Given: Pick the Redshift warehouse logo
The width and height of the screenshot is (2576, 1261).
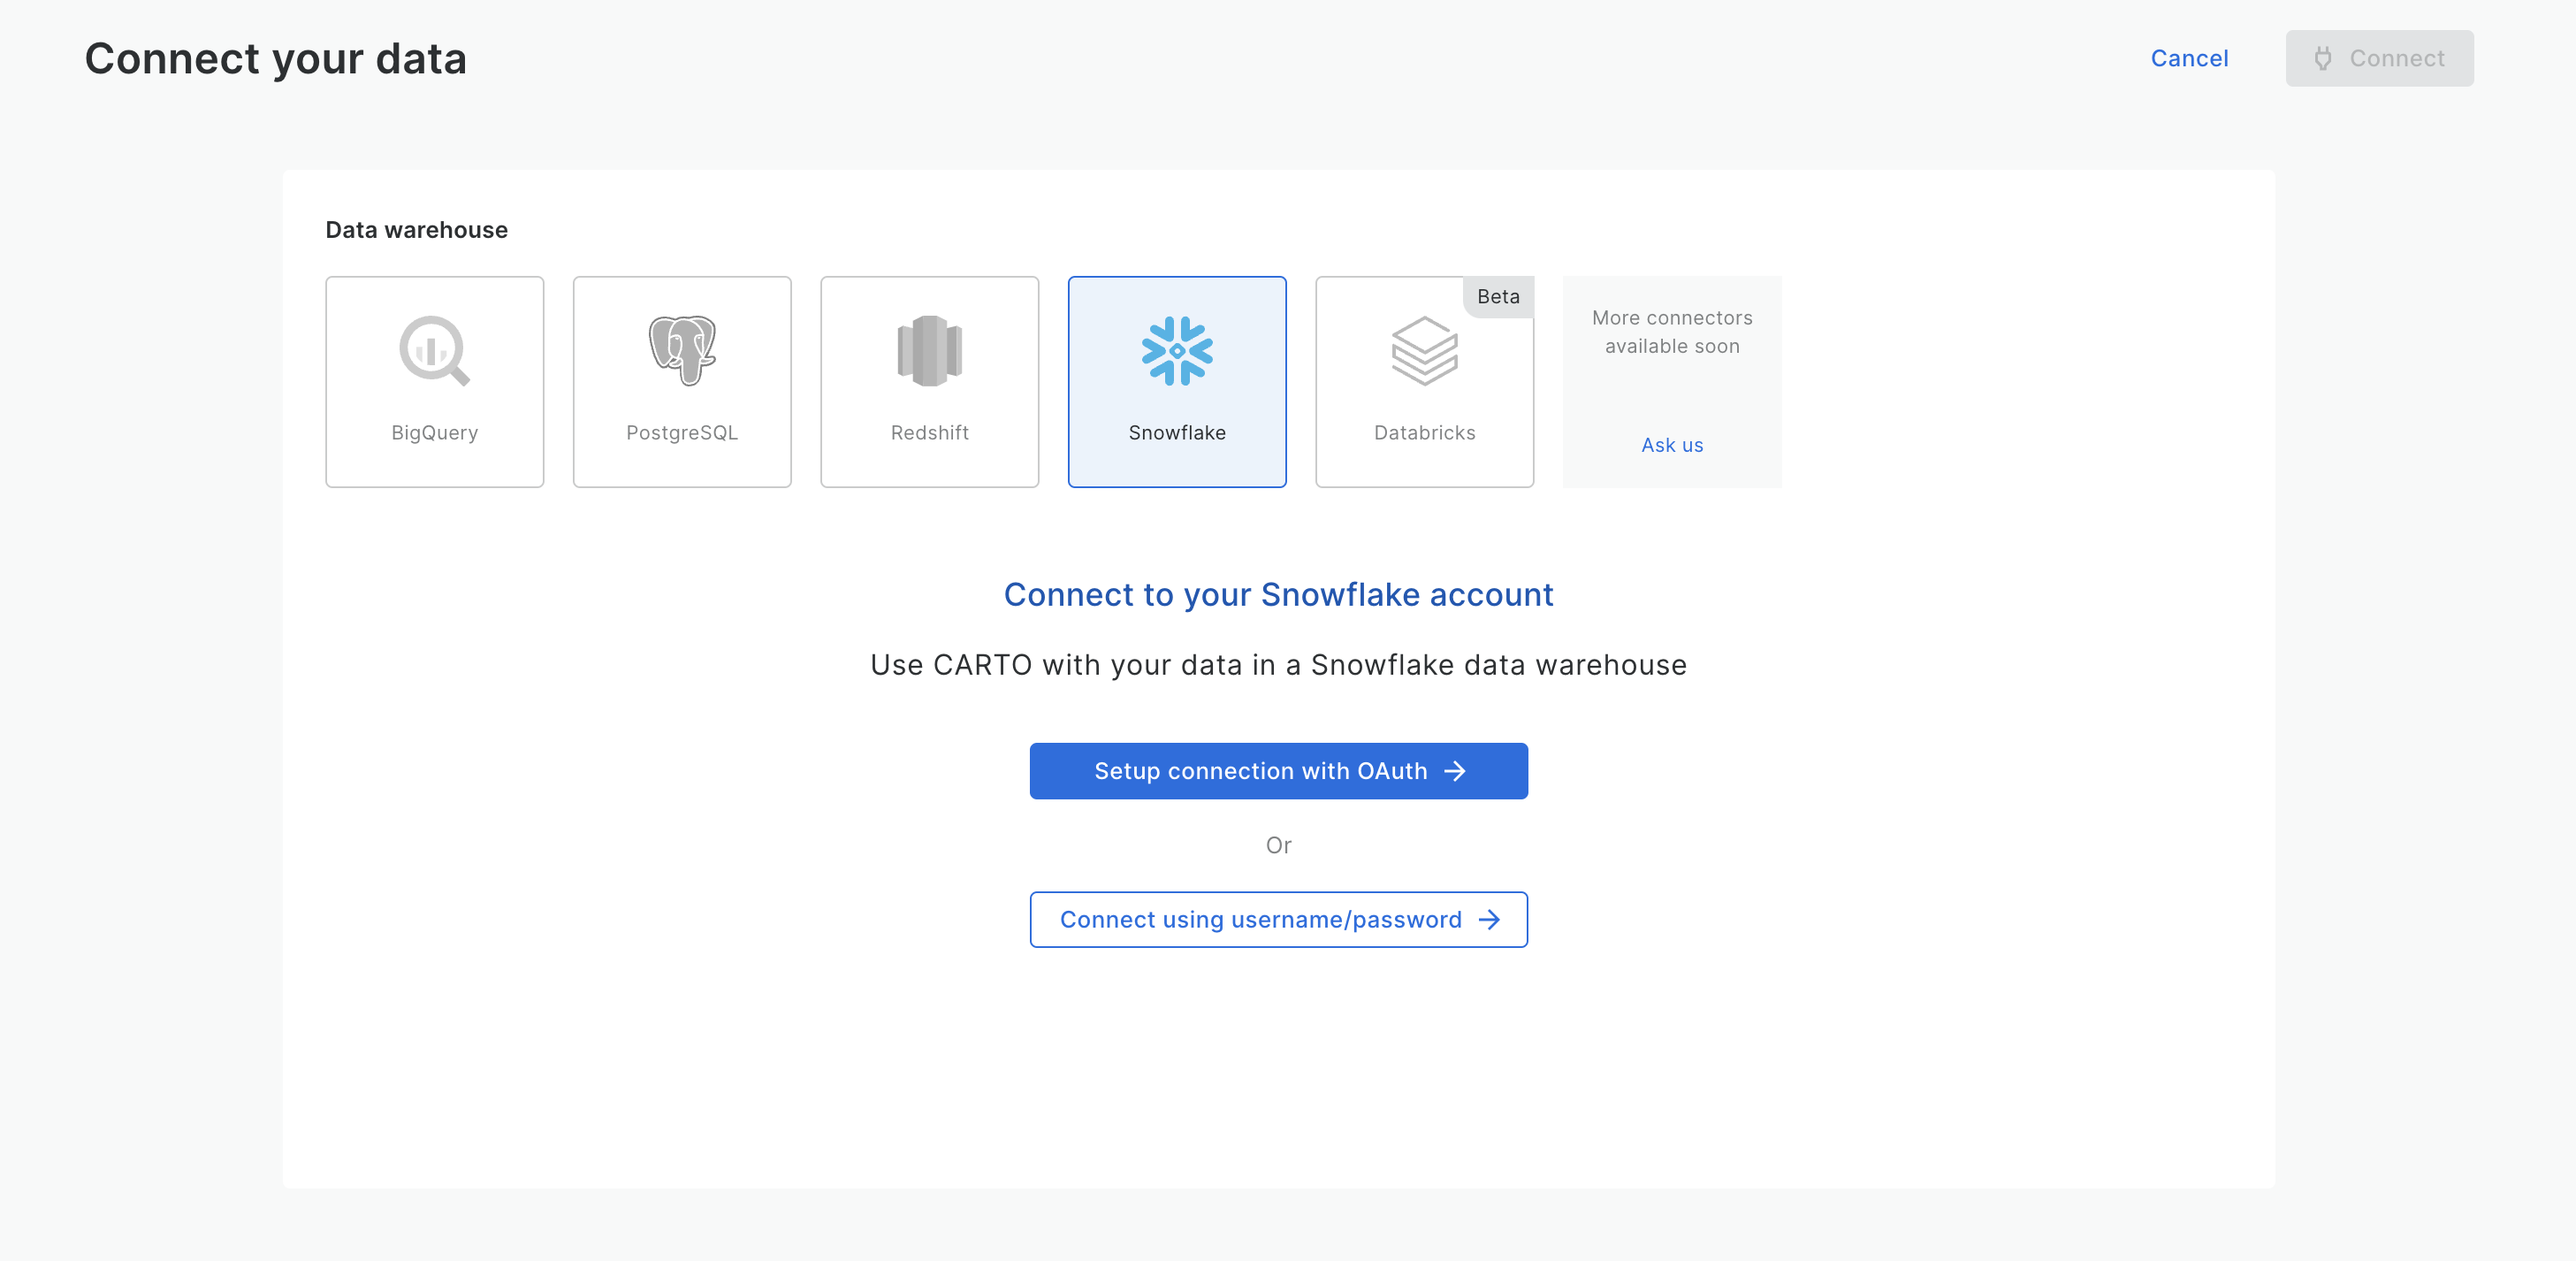Looking at the screenshot, I should click(x=929, y=350).
